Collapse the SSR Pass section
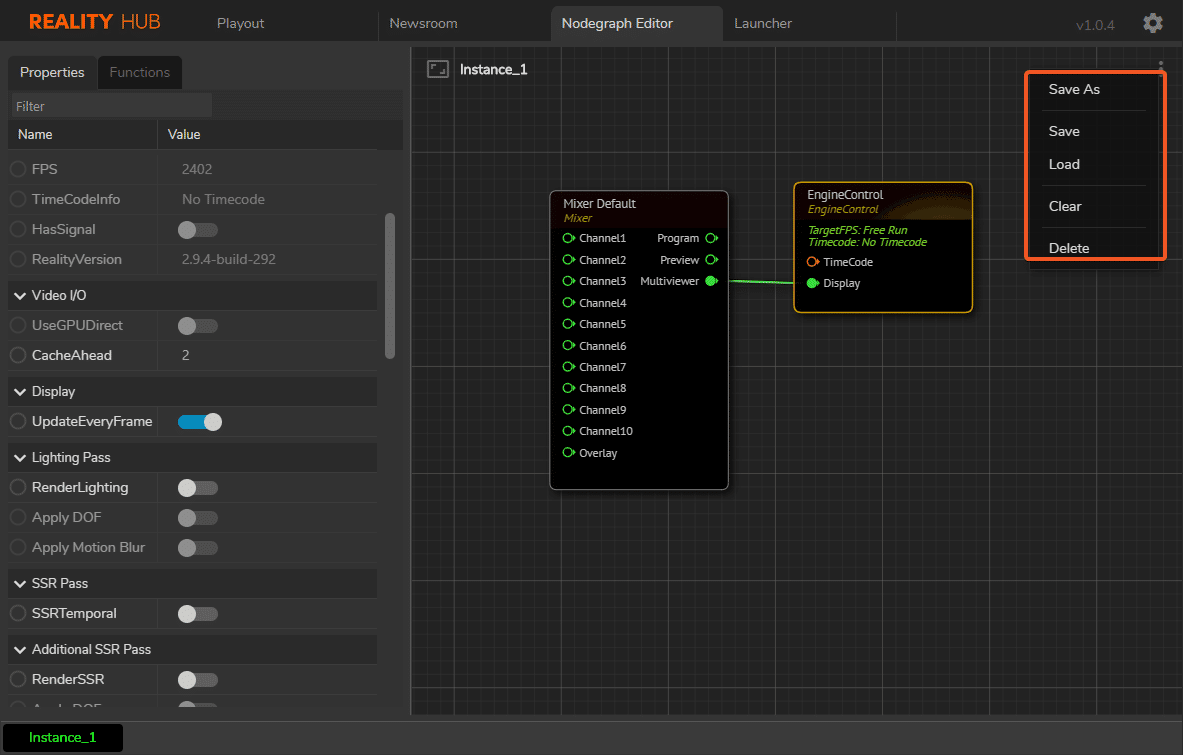 point(20,584)
